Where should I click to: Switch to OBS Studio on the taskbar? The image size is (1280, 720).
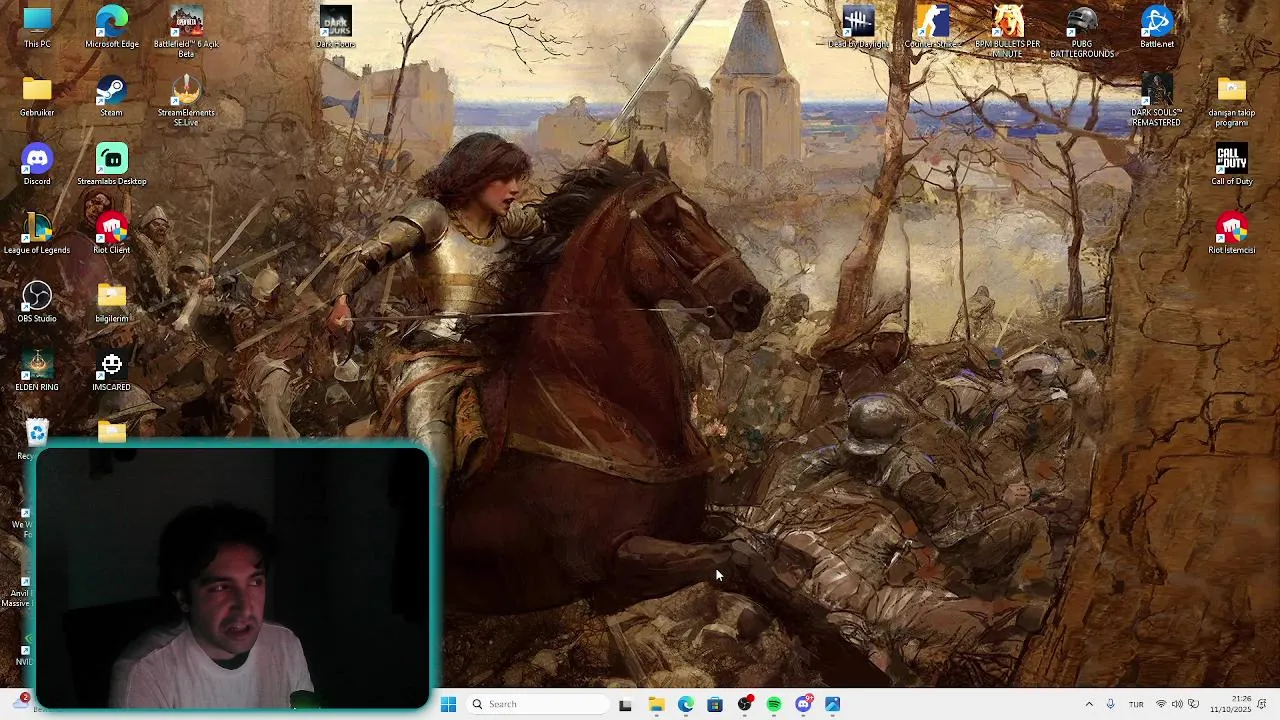pyautogui.click(x=744, y=704)
